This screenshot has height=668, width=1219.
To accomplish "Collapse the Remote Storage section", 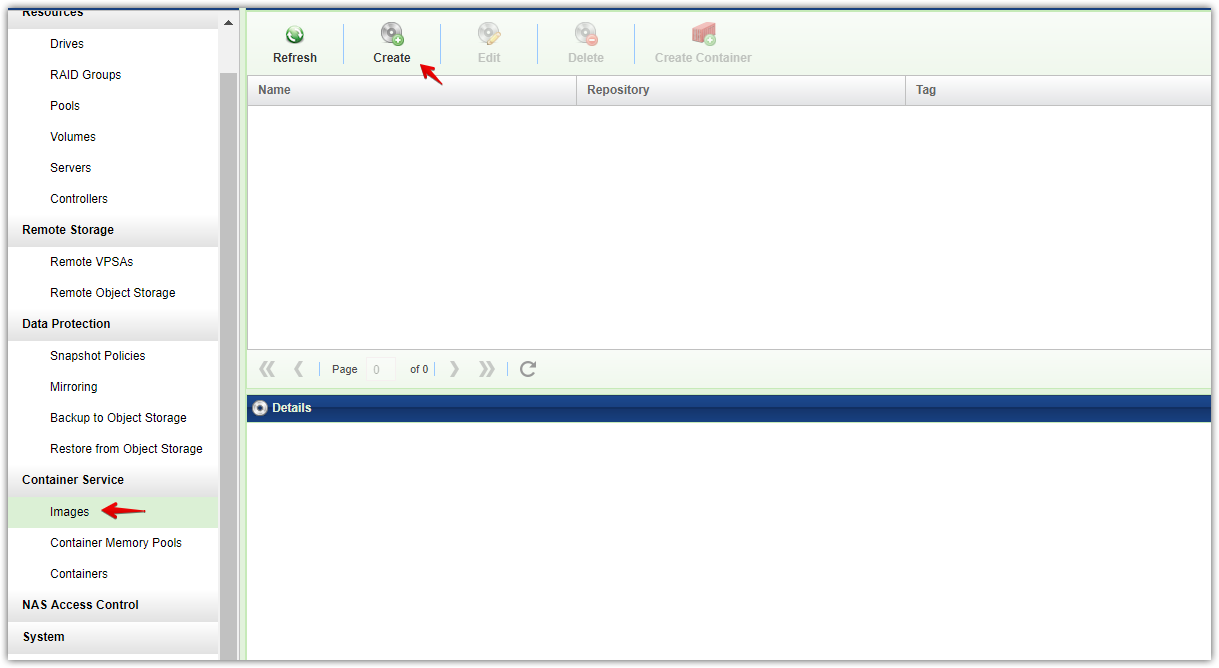I will (x=113, y=230).
